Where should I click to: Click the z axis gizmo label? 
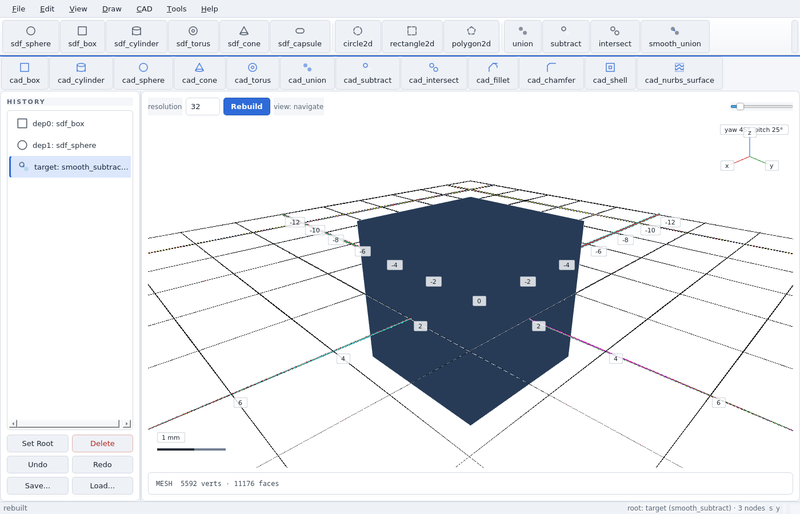pos(749,133)
